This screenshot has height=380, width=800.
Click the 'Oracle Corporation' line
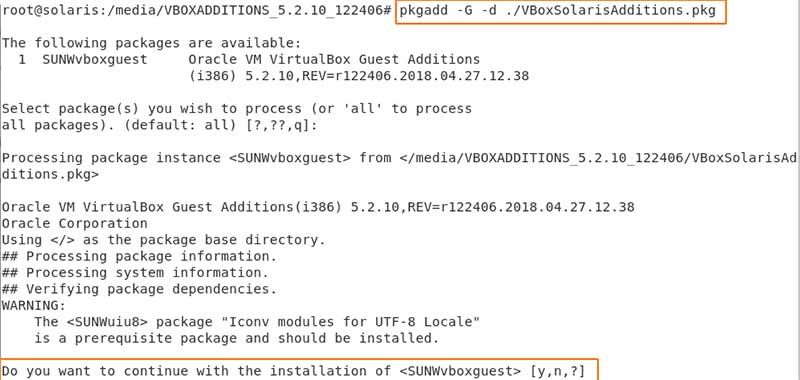(74, 223)
